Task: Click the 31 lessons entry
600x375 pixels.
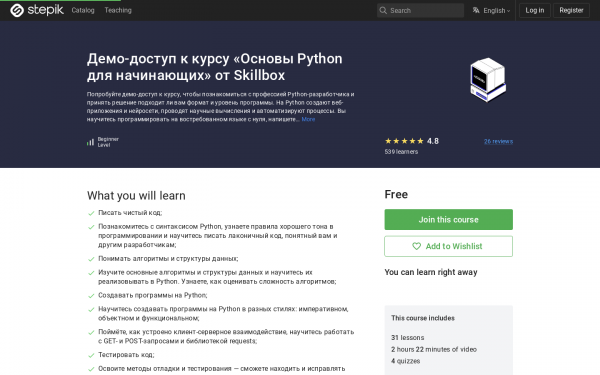Action: [x=408, y=338]
